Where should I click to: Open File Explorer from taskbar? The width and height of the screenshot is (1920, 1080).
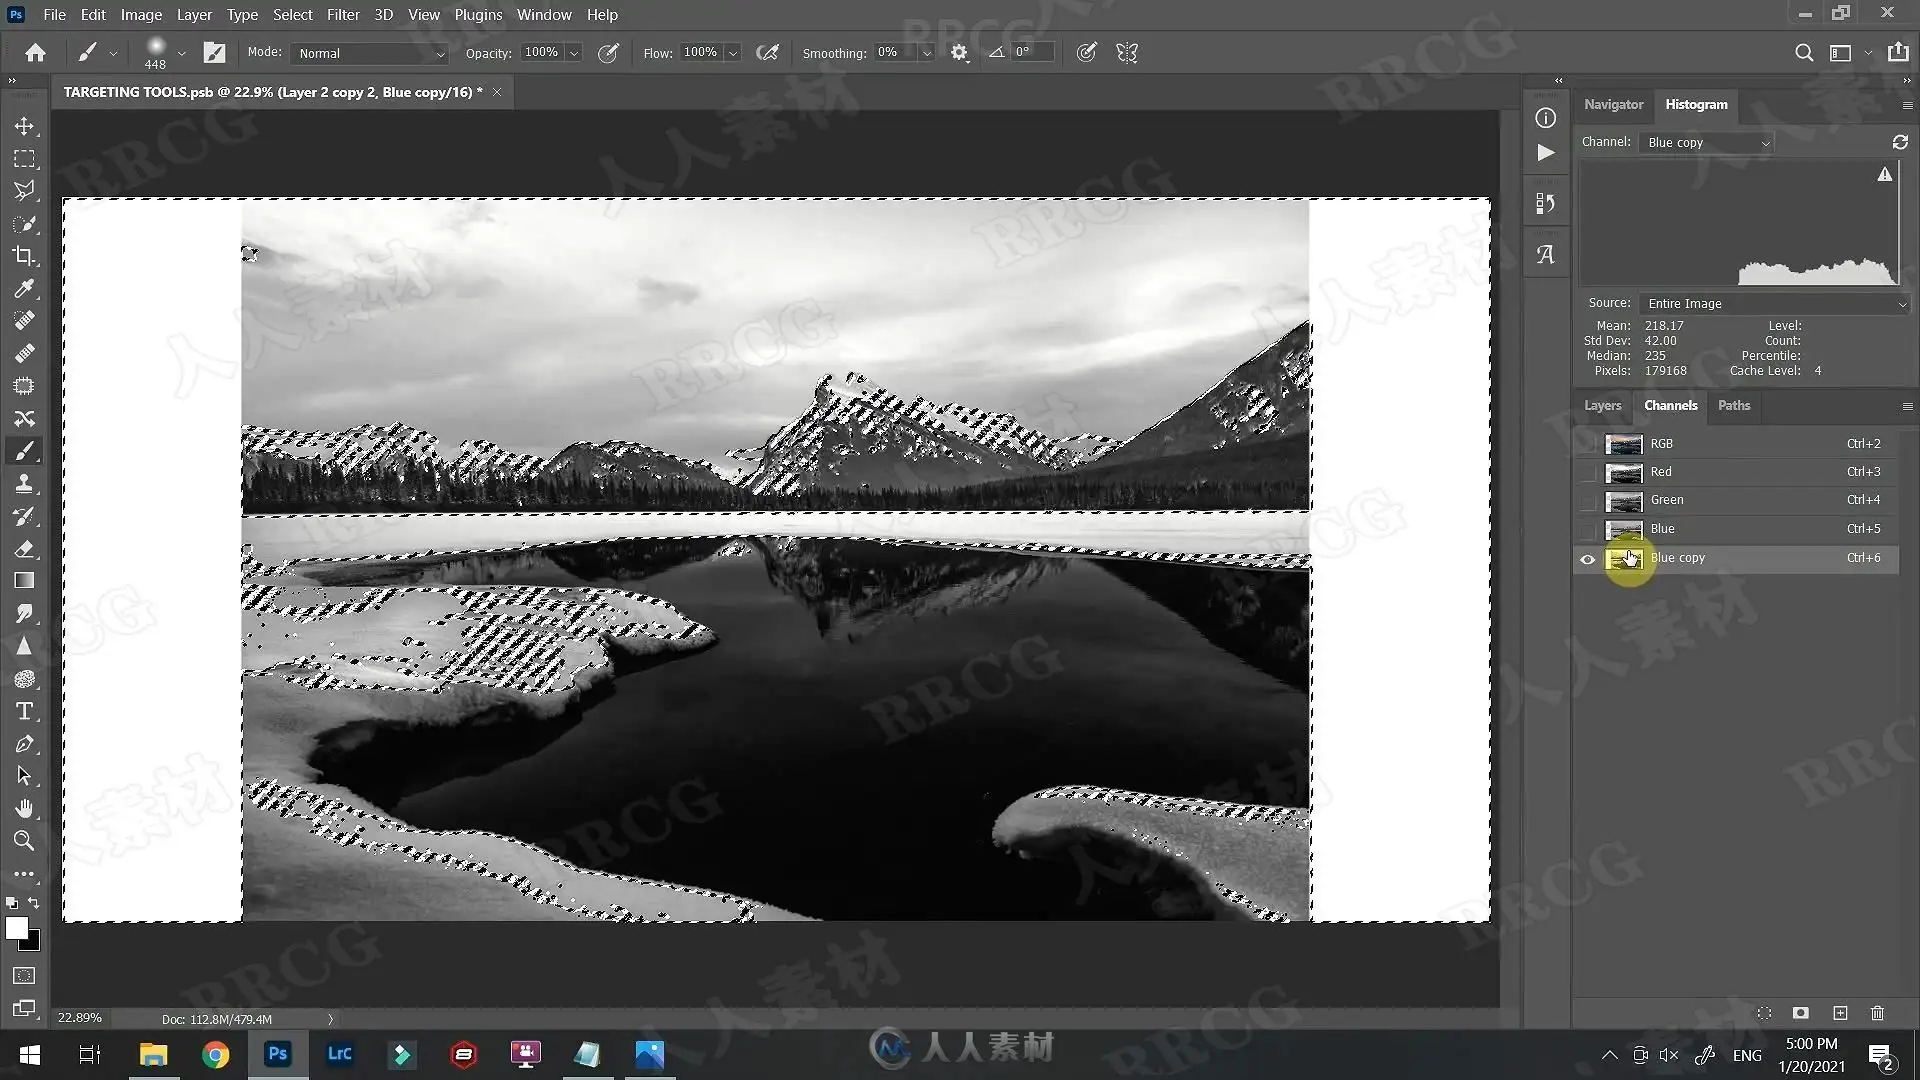pos(153,1054)
